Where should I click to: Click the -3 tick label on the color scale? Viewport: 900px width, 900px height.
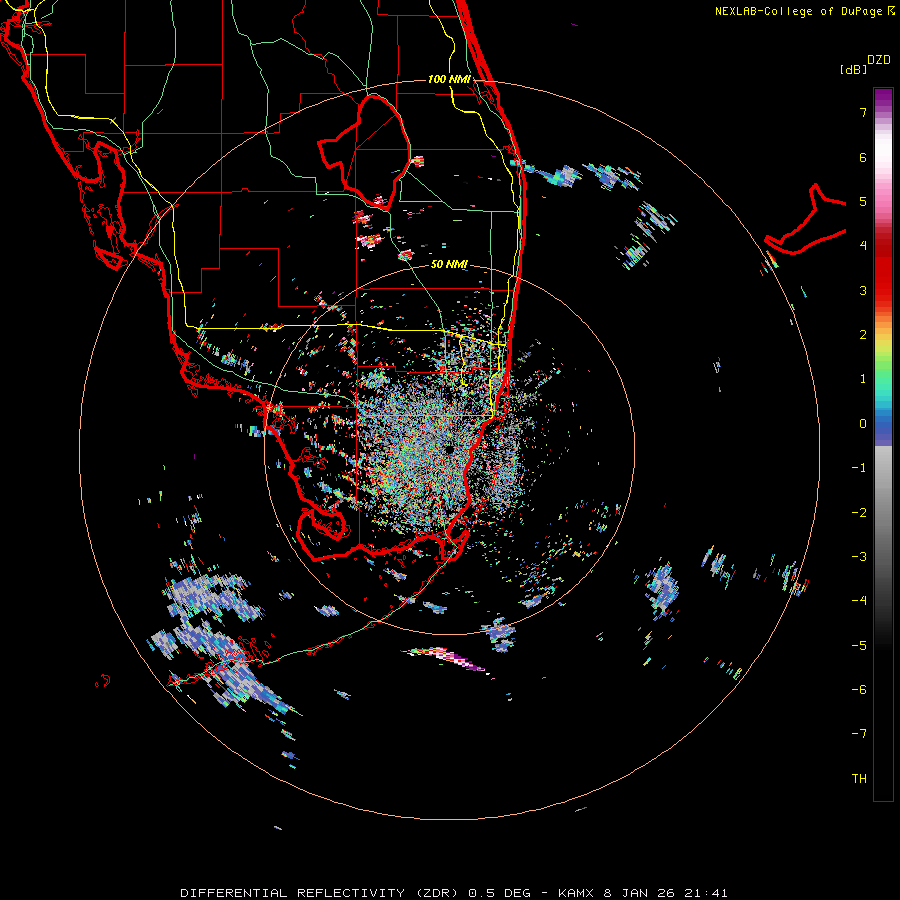[859, 557]
